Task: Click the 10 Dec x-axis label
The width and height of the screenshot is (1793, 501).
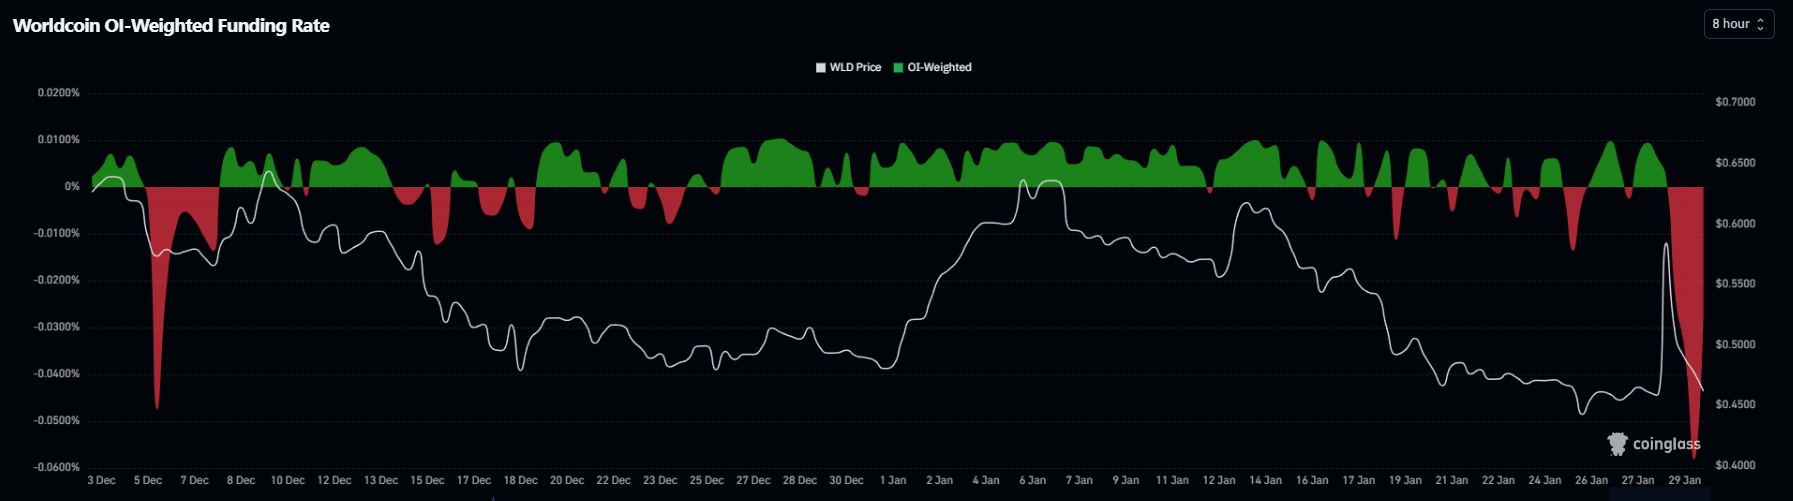Action: coord(288,481)
